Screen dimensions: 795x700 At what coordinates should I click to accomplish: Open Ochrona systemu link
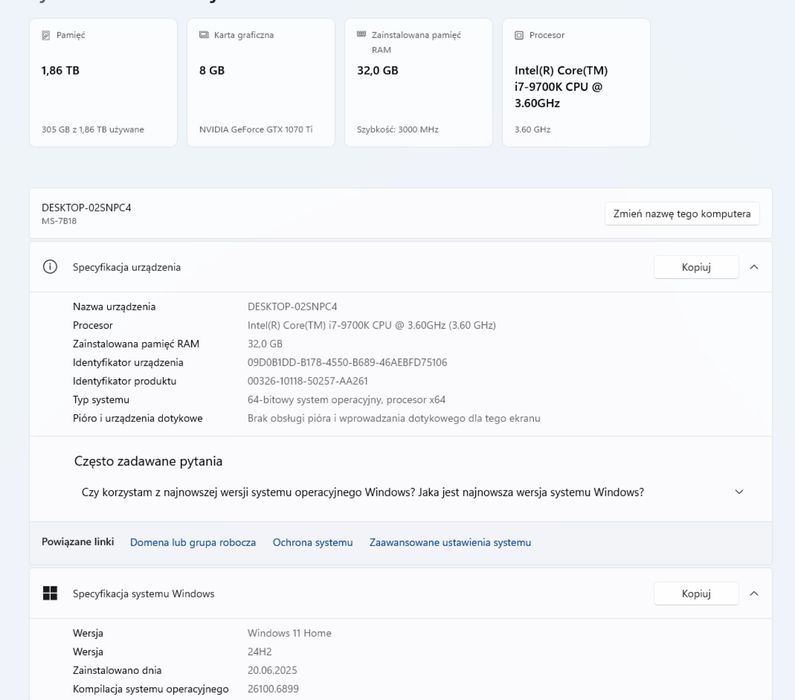312,542
